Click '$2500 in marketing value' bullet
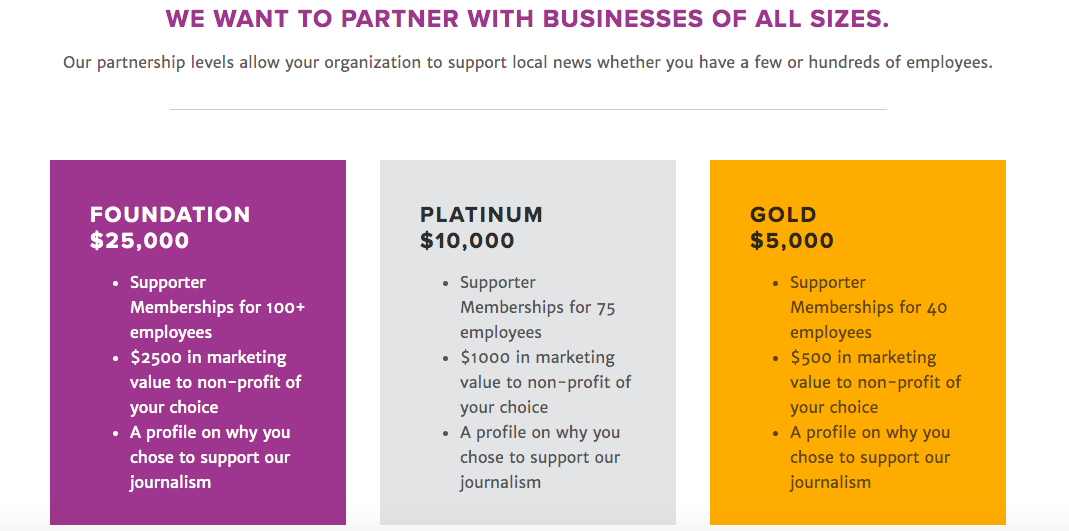 [215, 382]
